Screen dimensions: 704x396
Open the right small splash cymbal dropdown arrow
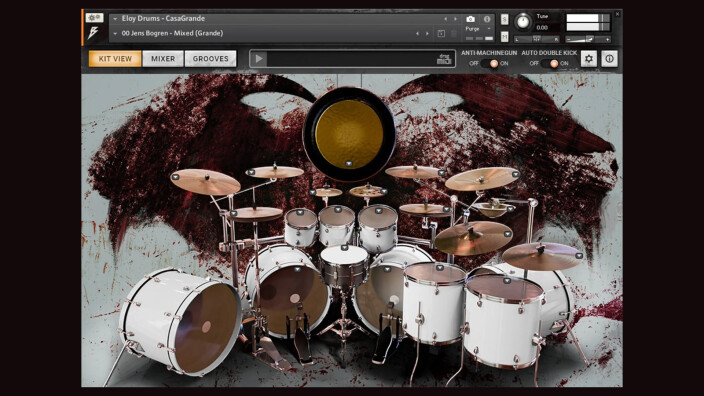tap(384, 191)
